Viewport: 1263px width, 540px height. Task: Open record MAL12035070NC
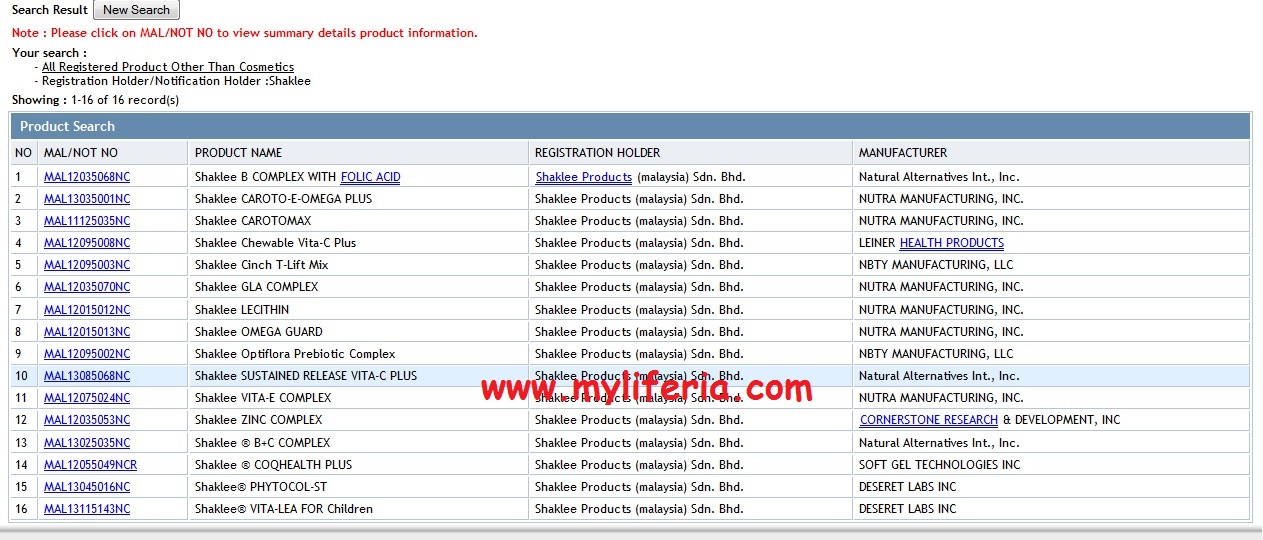click(87, 287)
